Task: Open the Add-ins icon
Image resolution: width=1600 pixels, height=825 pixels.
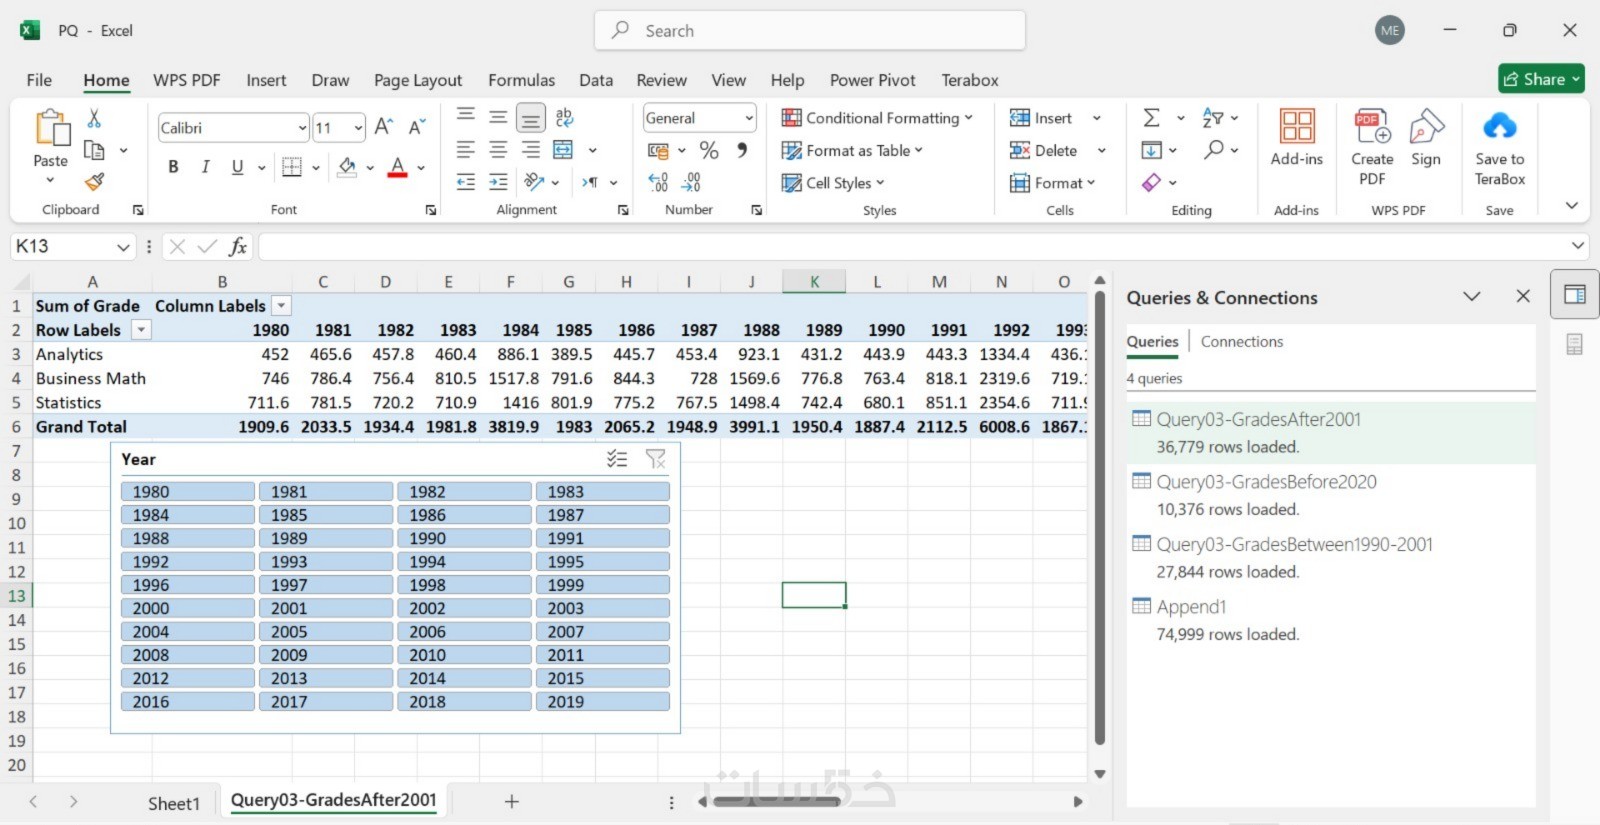Action: coord(1296,137)
